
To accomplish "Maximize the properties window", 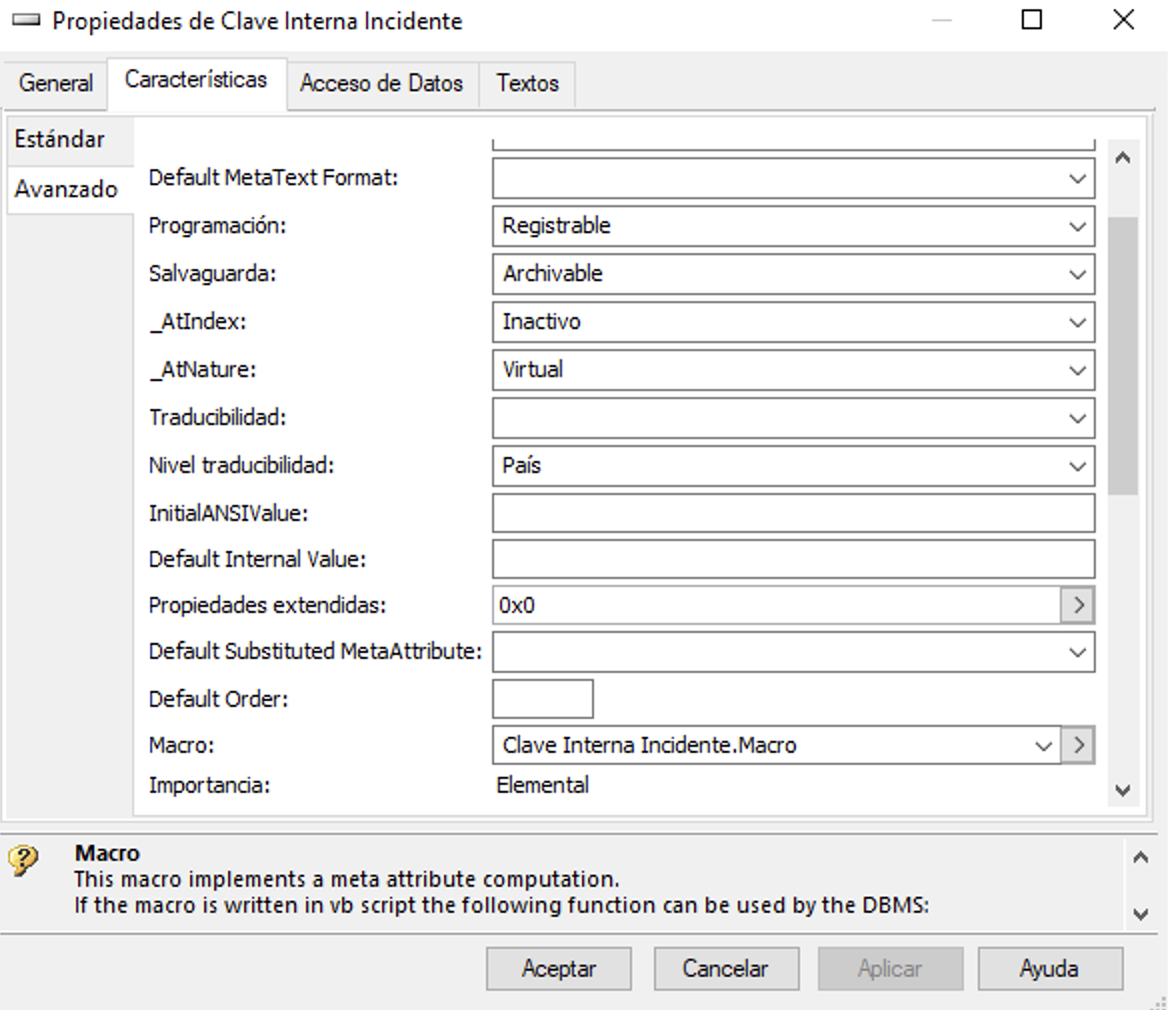I will [1032, 20].
